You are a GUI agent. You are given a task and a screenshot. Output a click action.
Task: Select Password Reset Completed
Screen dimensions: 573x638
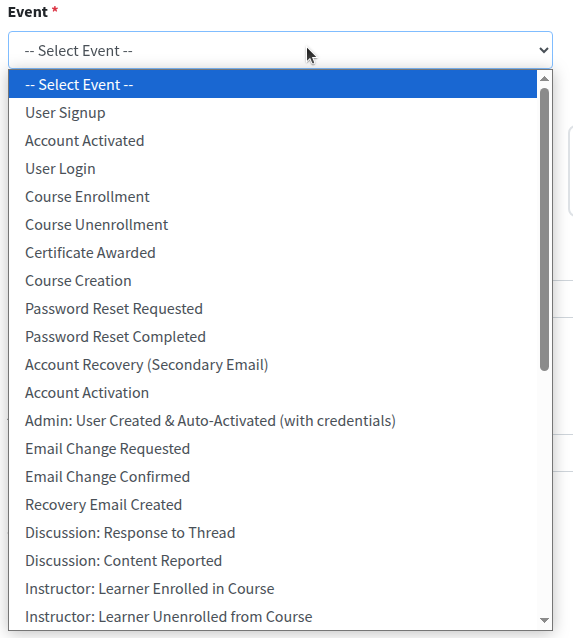[x=273, y=337]
